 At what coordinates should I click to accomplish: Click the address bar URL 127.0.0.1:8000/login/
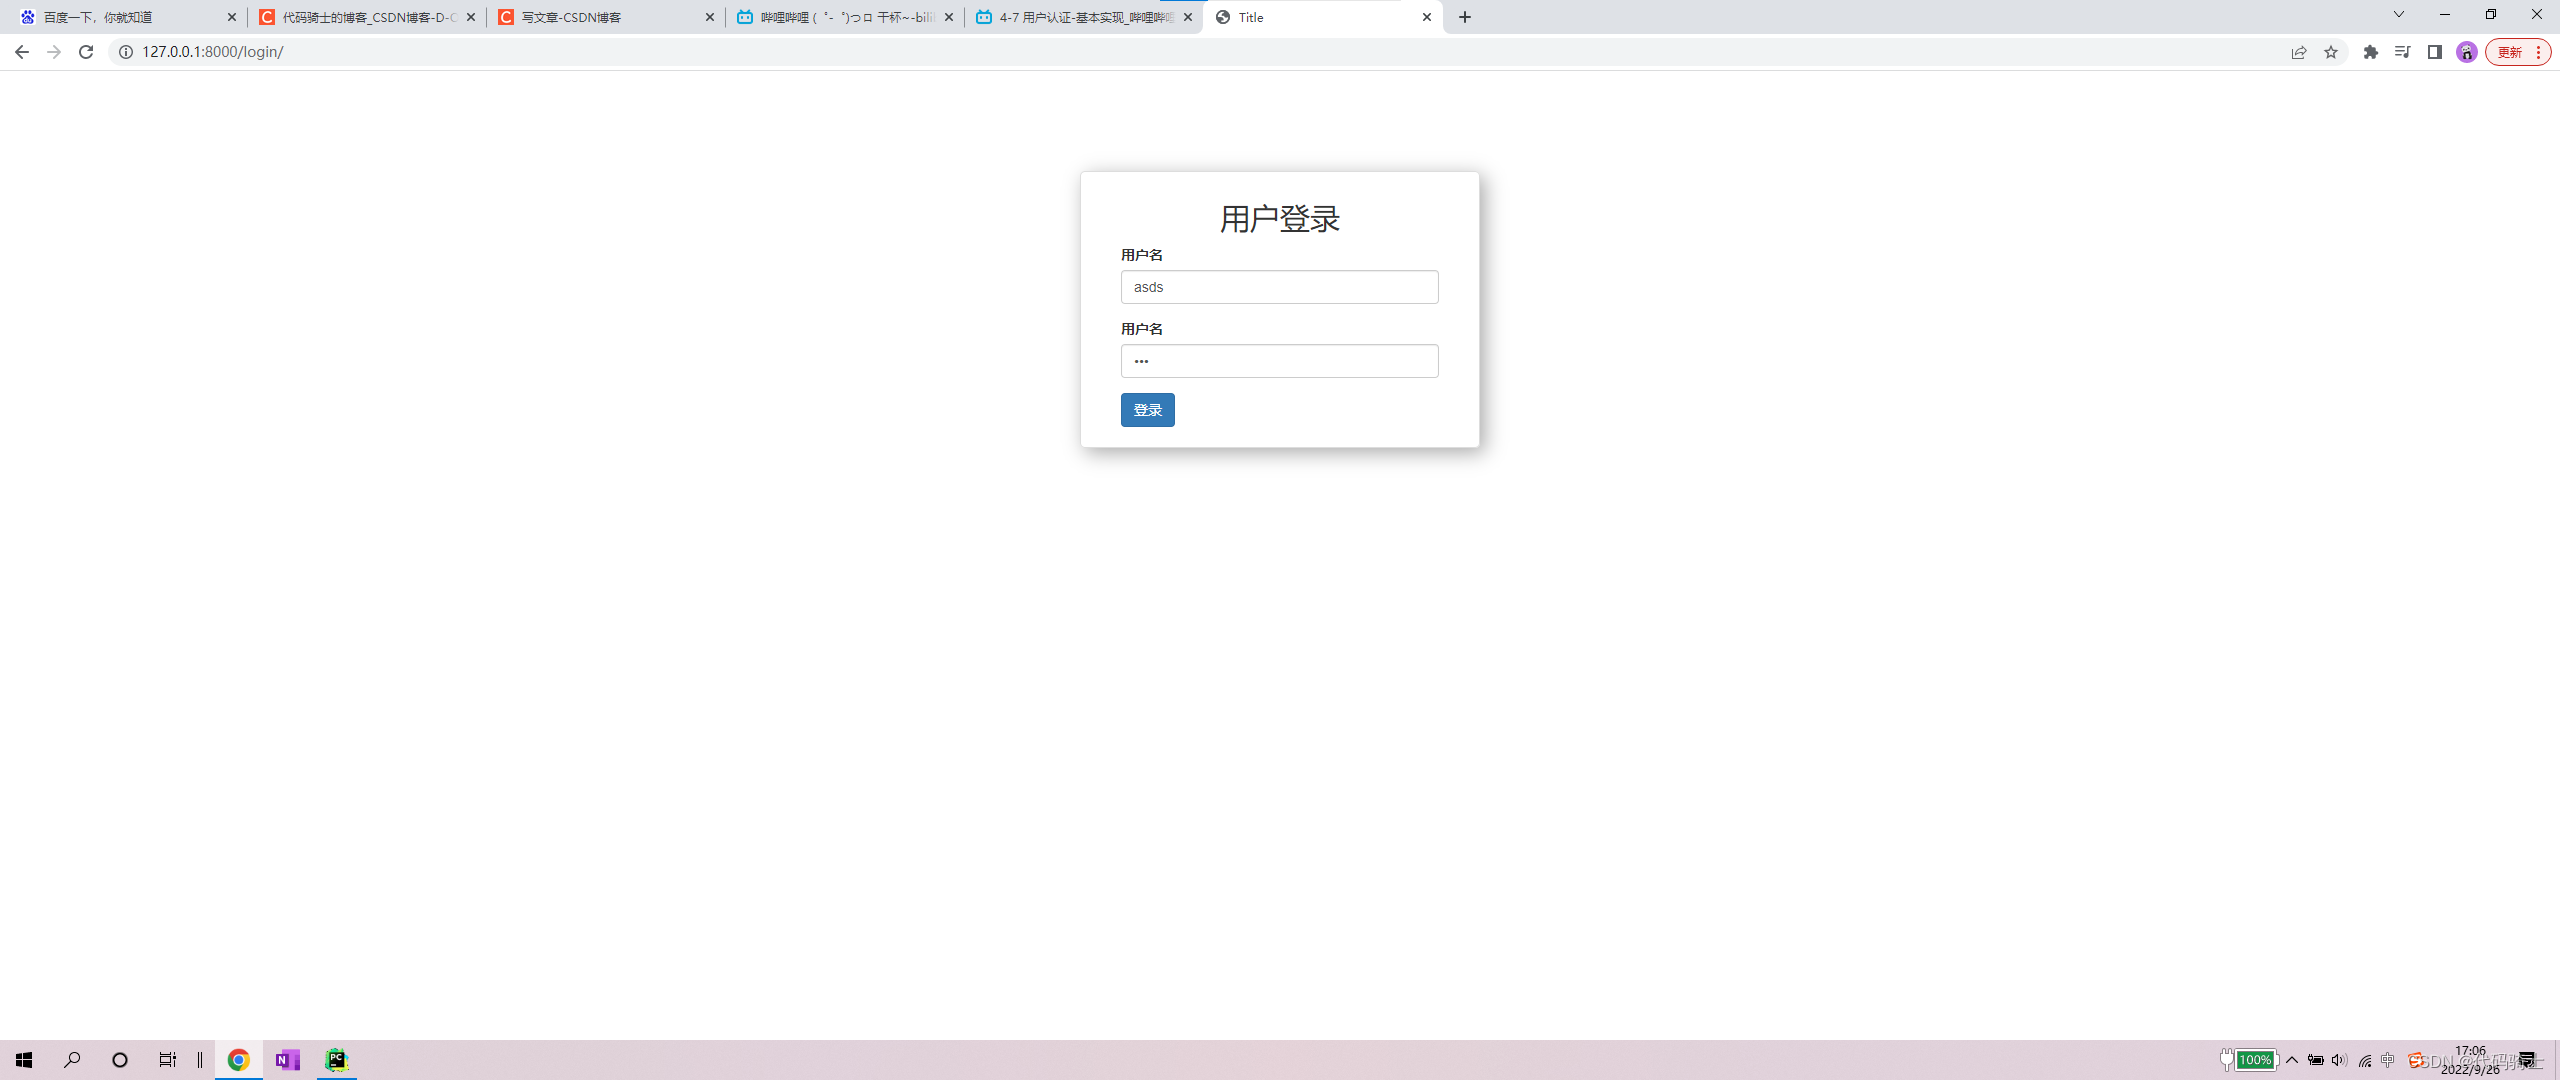tap(213, 52)
